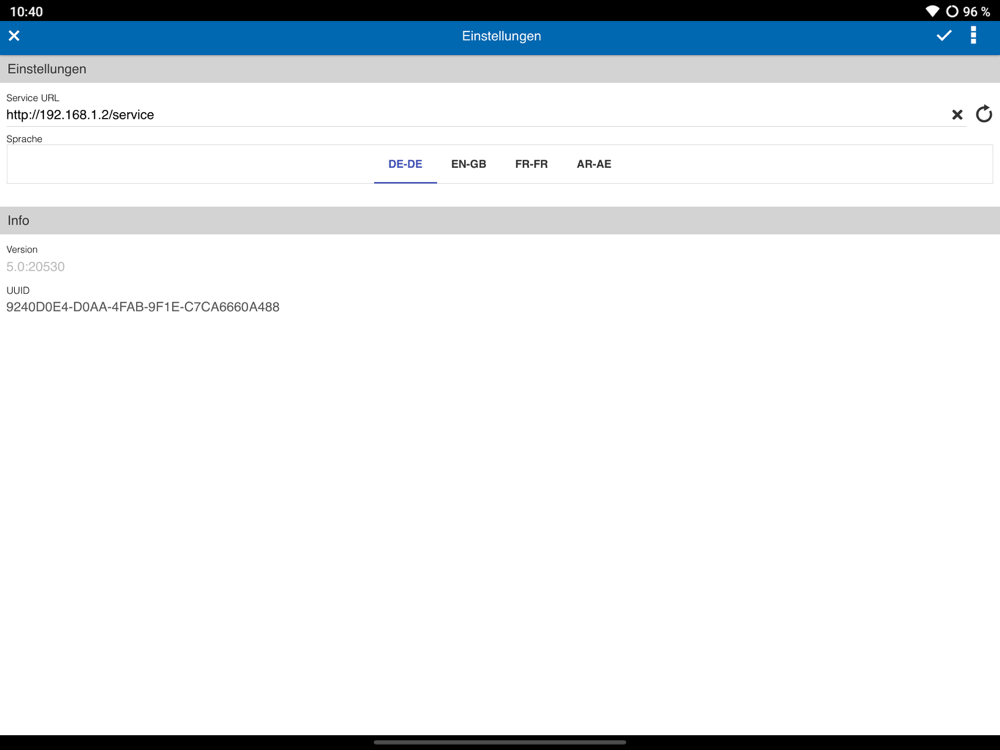The width and height of the screenshot is (1000, 750).
Task: Switch language to EN-GB
Action: tap(469, 164)
